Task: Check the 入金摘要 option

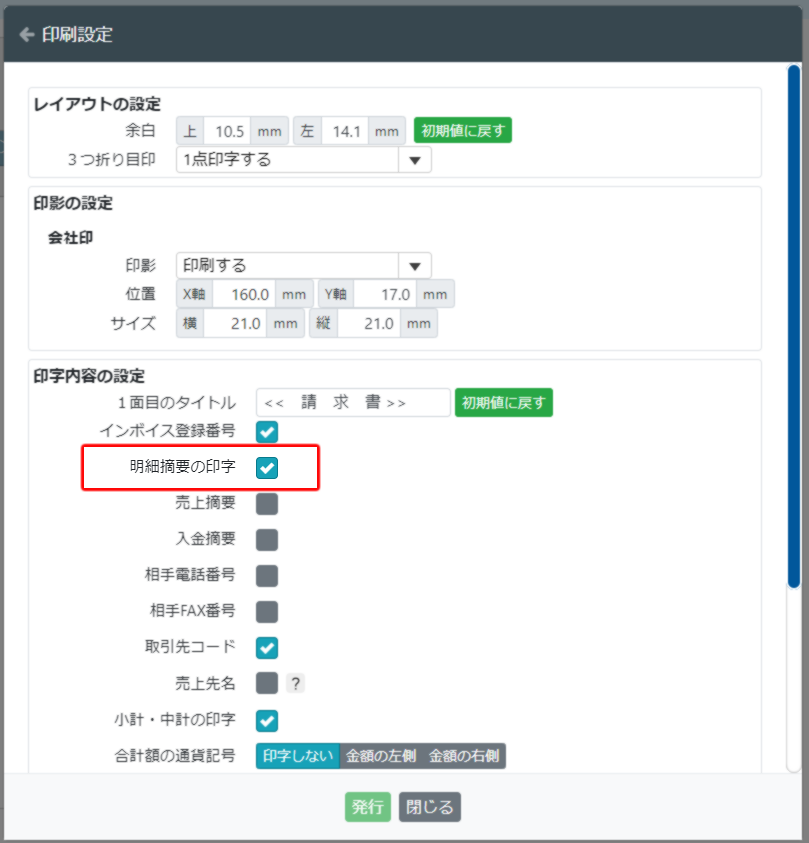Action: tap(265, 539)
